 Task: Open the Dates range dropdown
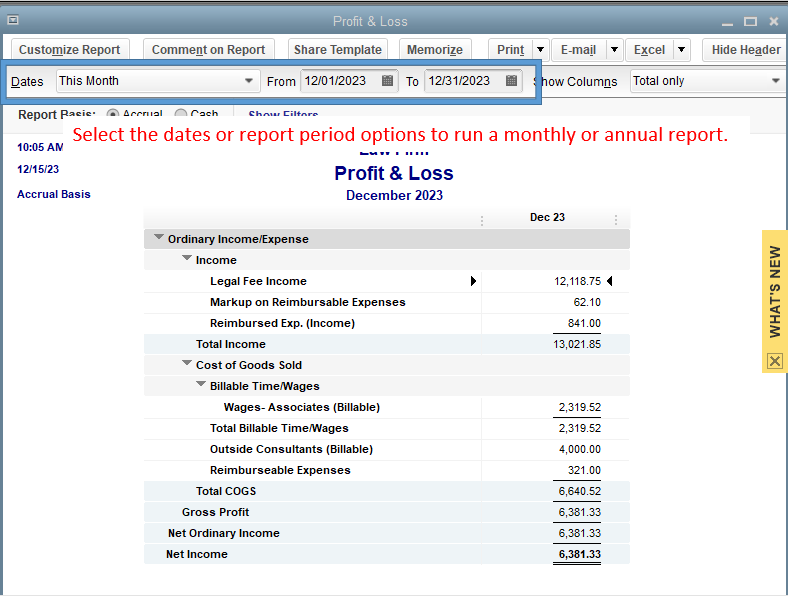click(249, 81)
